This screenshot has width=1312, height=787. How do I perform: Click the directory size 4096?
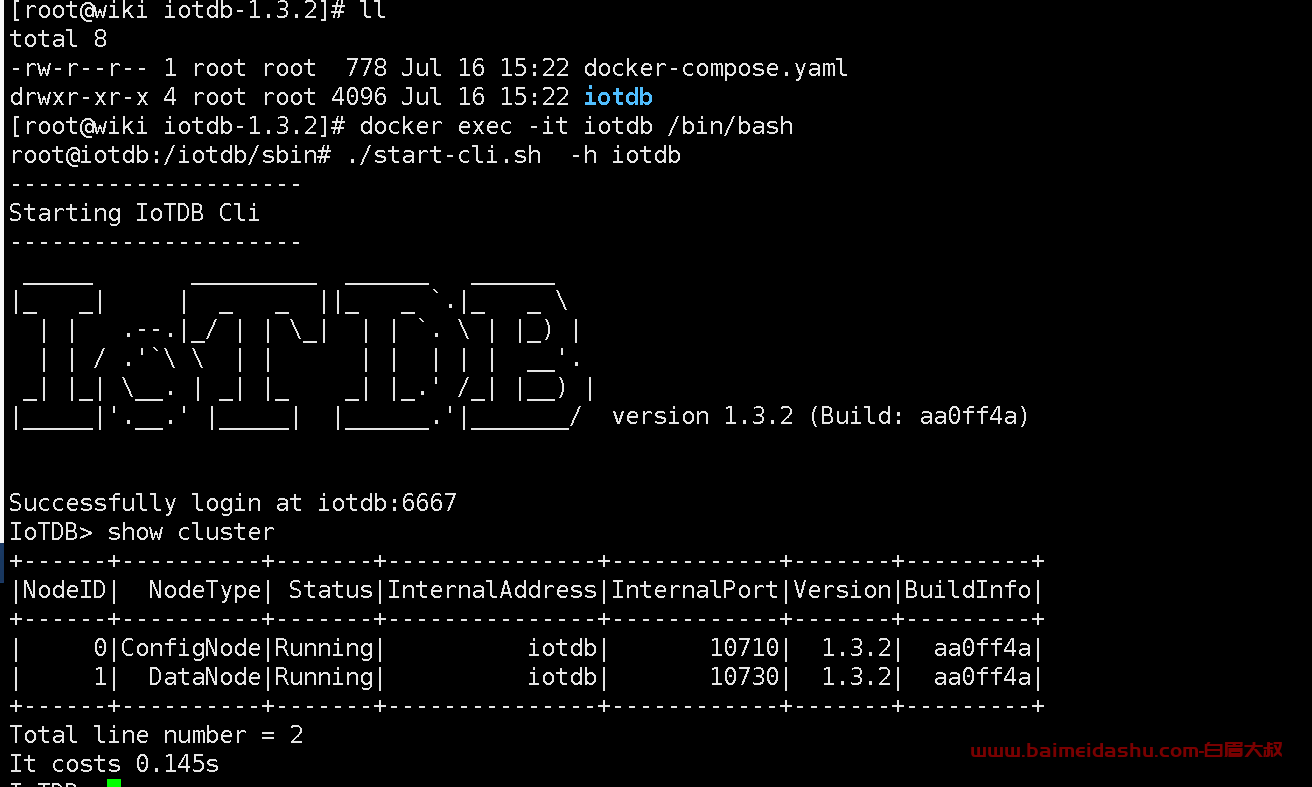pos(359,97)
